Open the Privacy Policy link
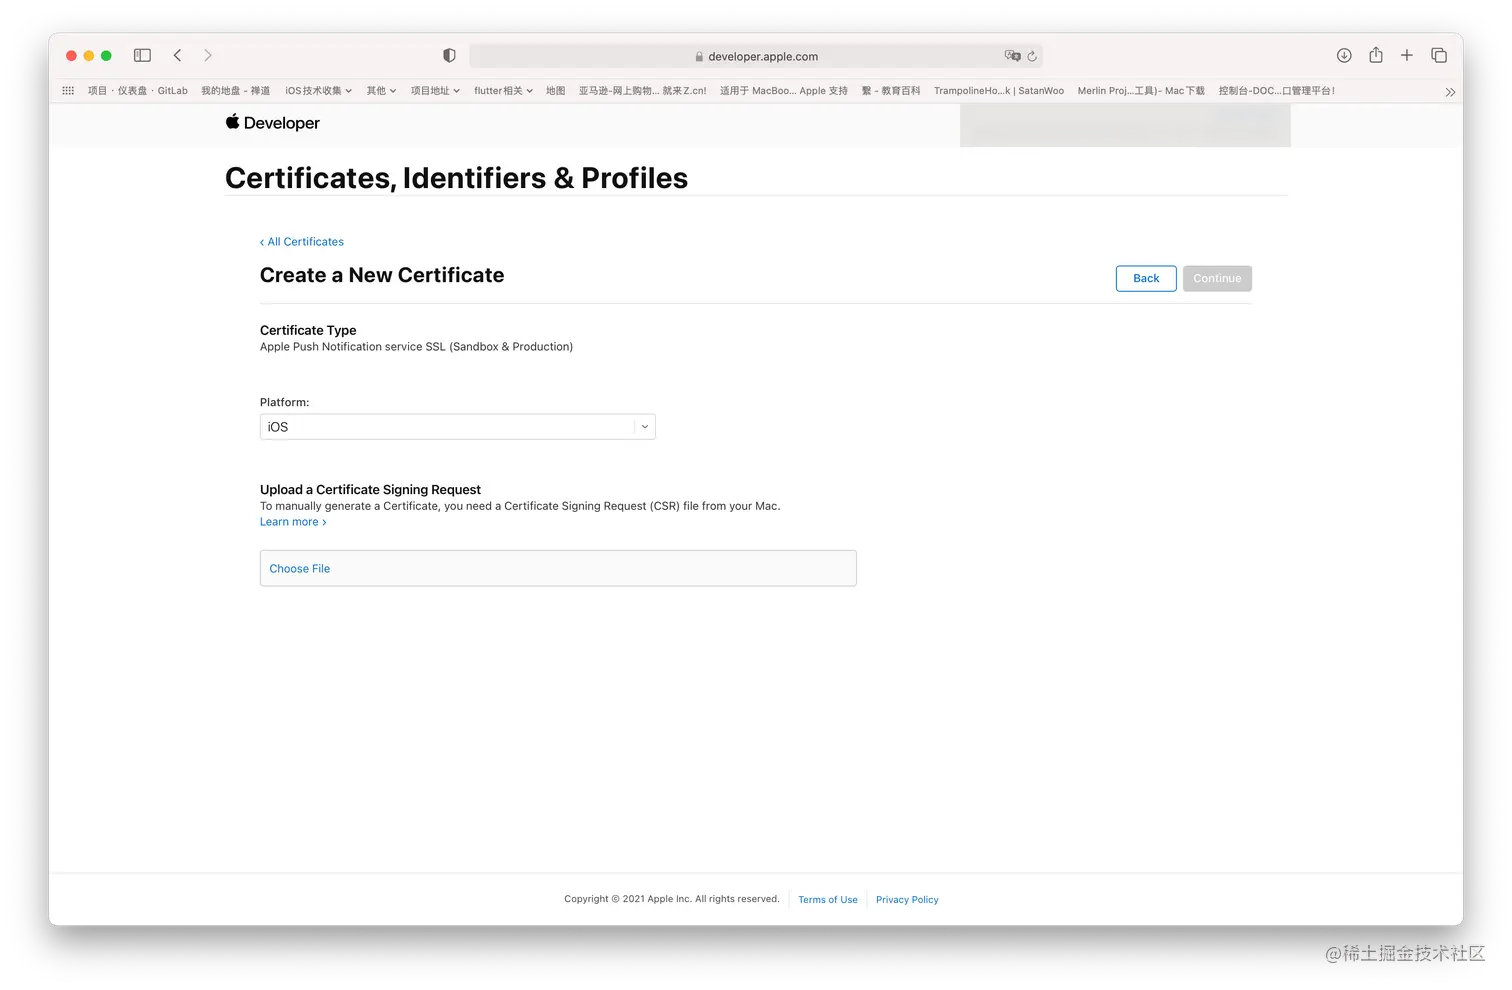Viewport: 1512px width, 990px height. [x=907, y=900]
